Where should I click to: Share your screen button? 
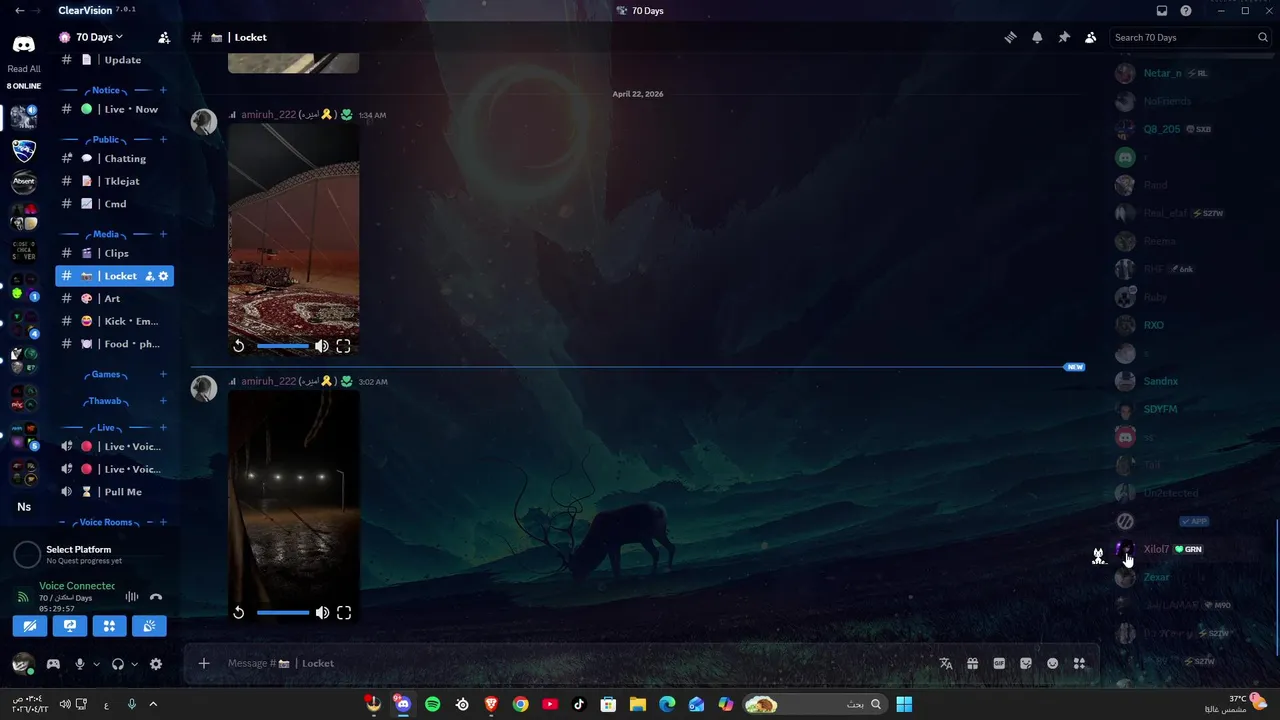[70, 626]
